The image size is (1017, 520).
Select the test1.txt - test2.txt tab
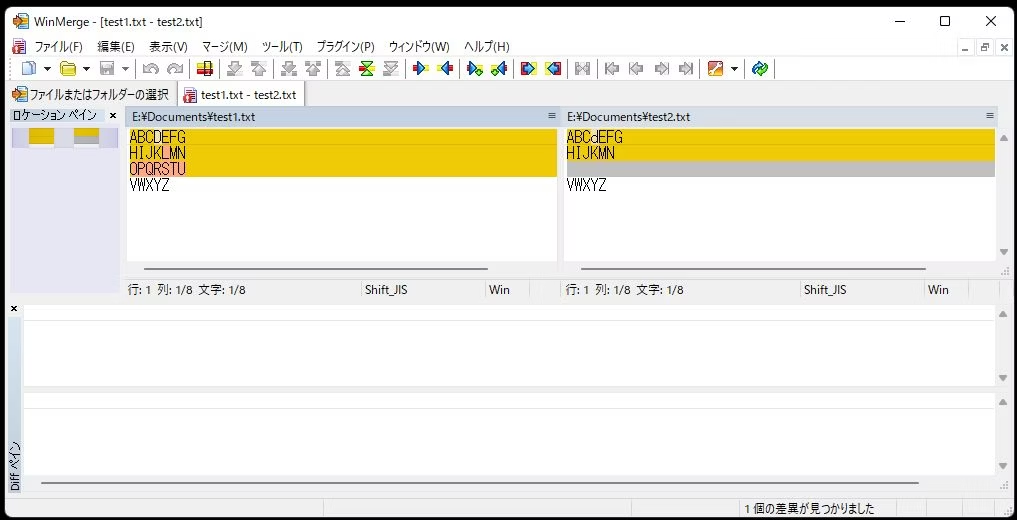point(241,95)
